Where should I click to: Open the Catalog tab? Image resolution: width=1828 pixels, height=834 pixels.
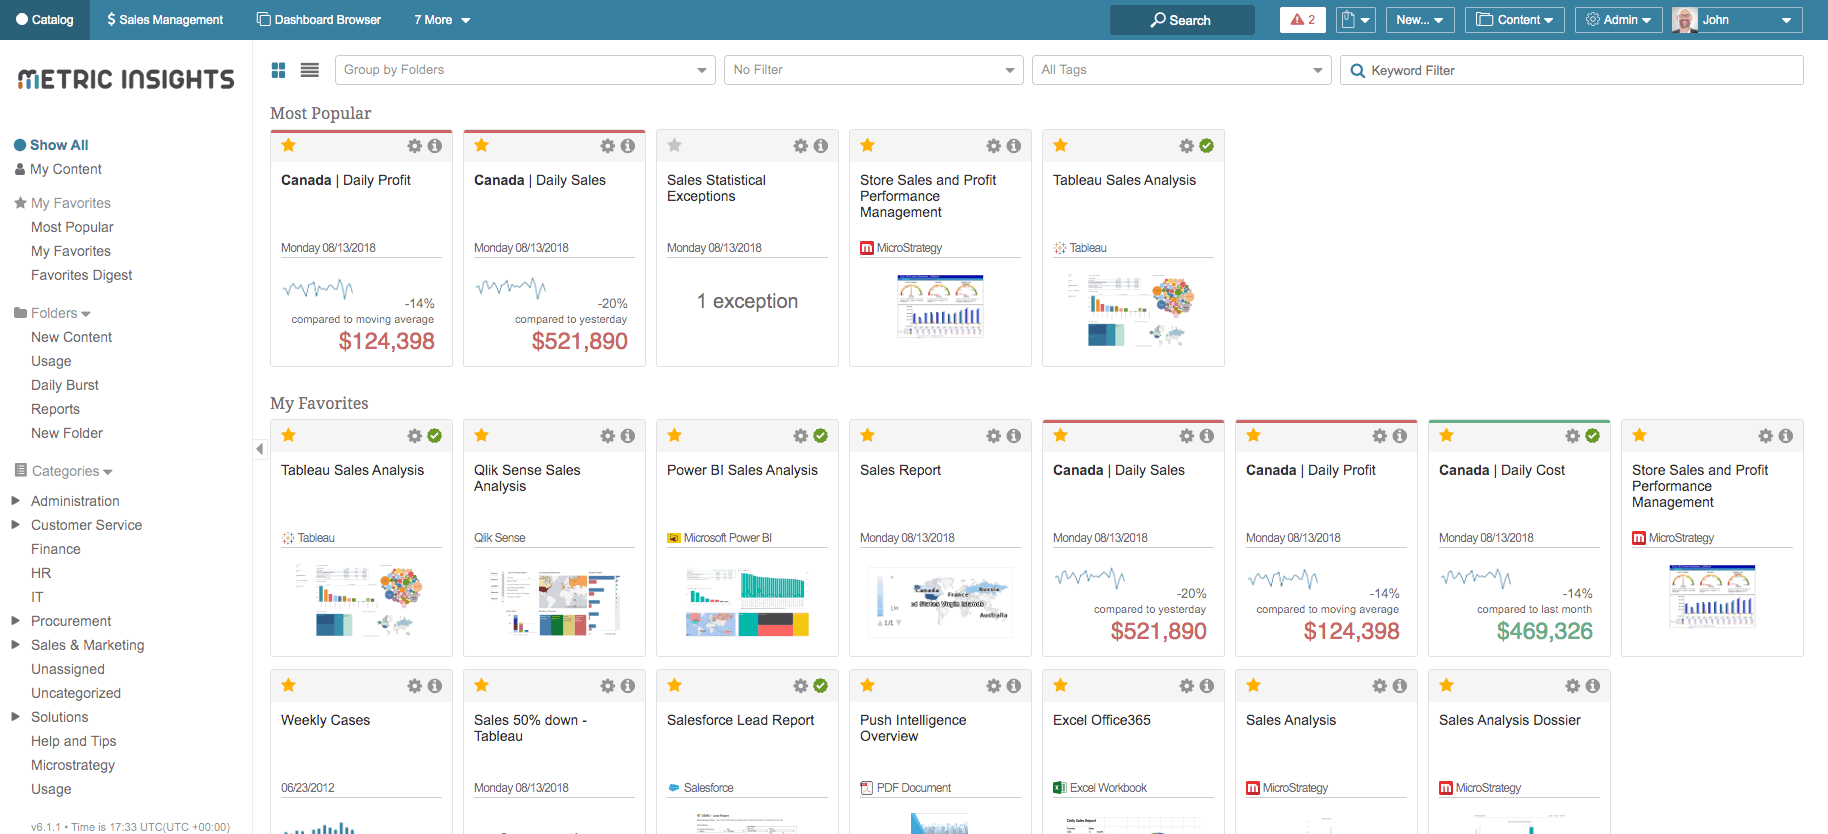coord(45,20)
